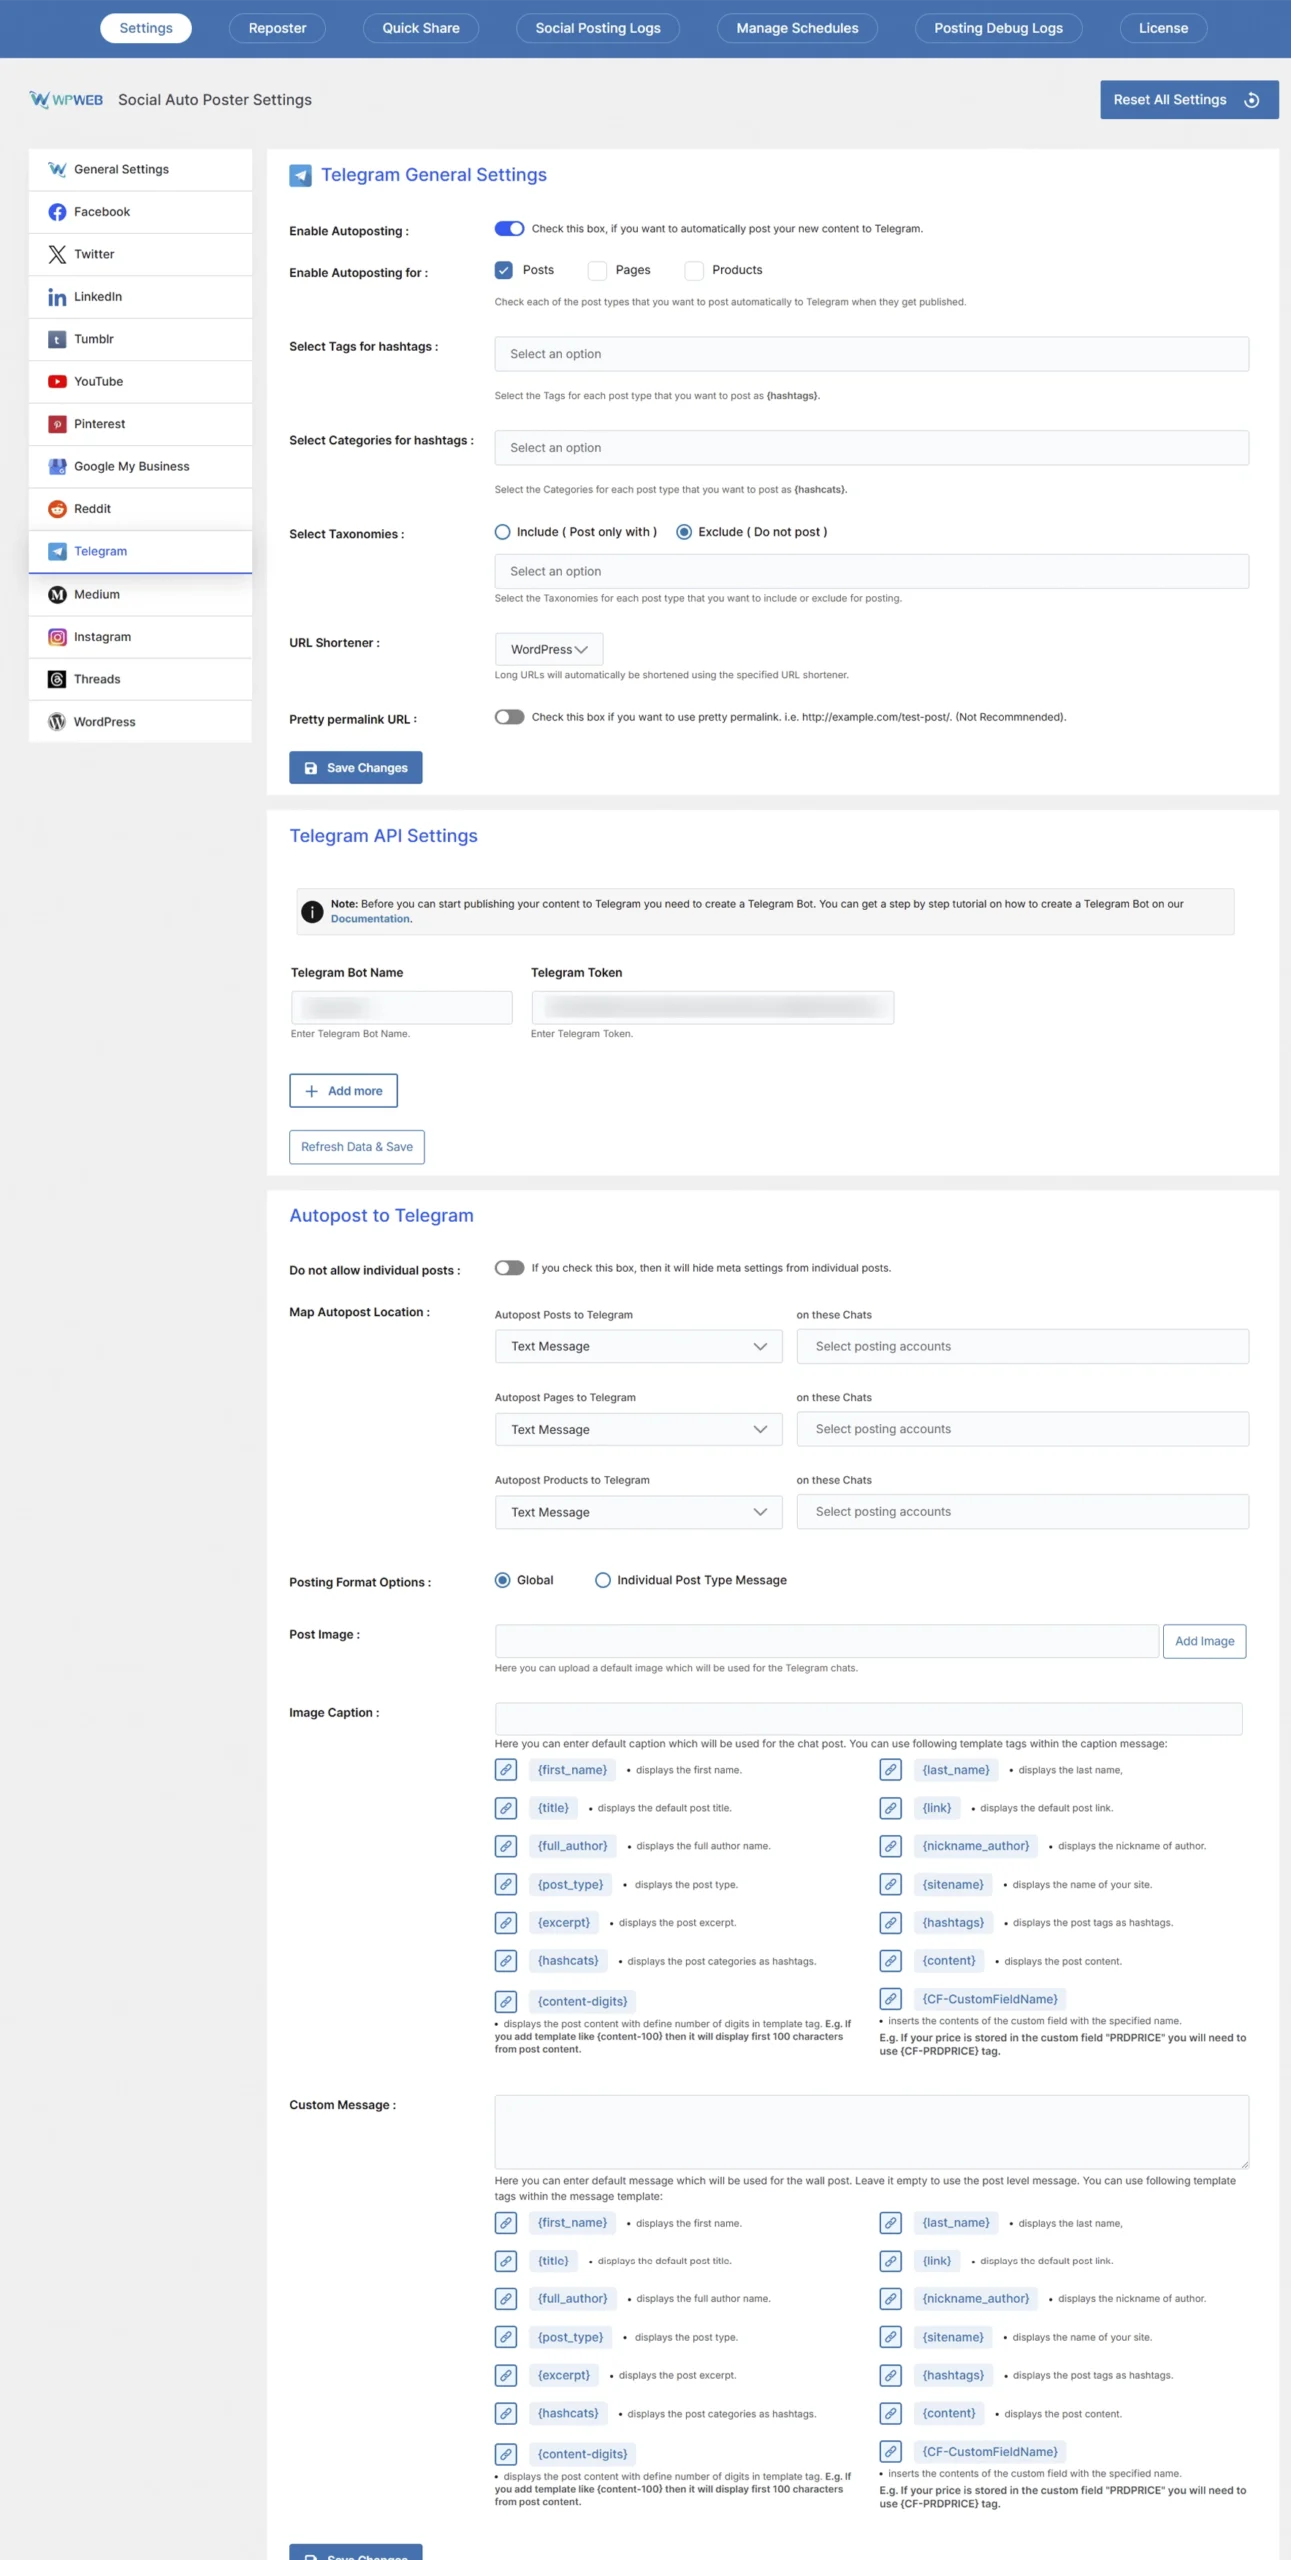Viewport: 1291px width, 2560px height.
Task: Switch to the Reposter tab
Action: pyautogui.click(x=277, y=28)
